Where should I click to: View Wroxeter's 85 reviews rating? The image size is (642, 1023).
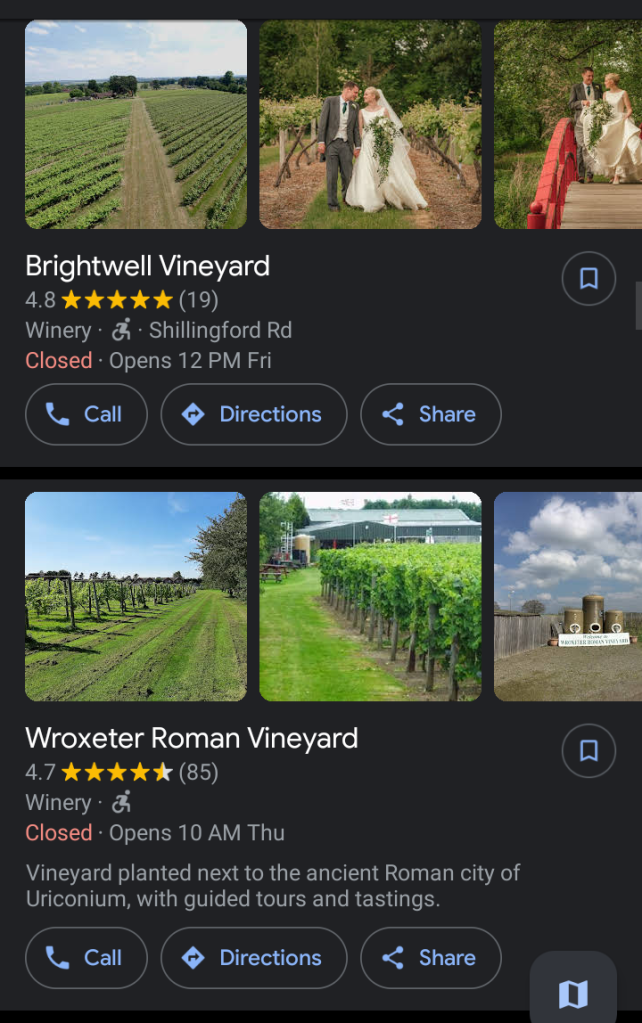198,771
